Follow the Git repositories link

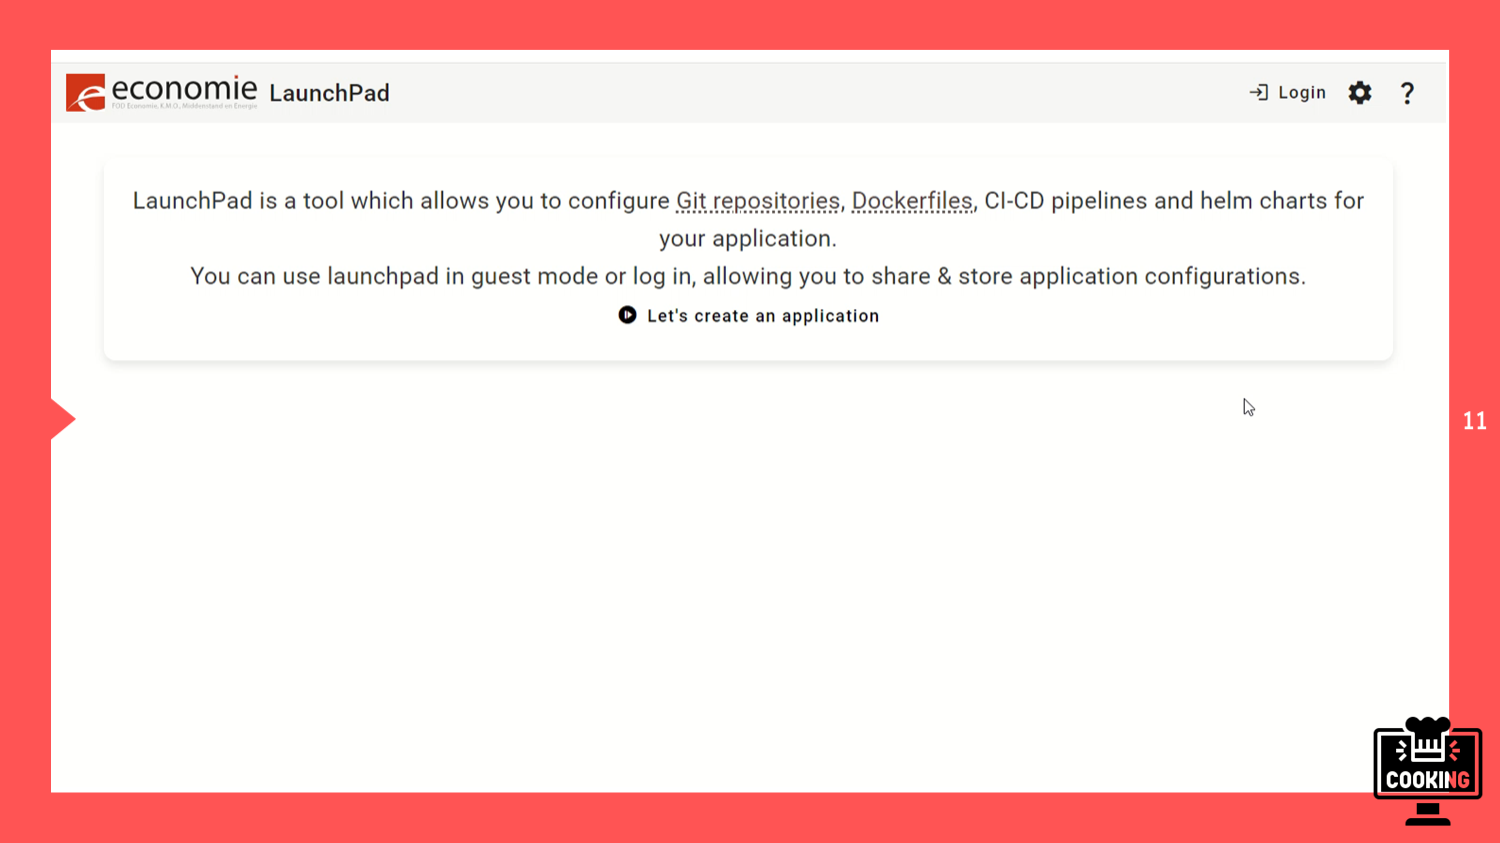click(757, 201)
